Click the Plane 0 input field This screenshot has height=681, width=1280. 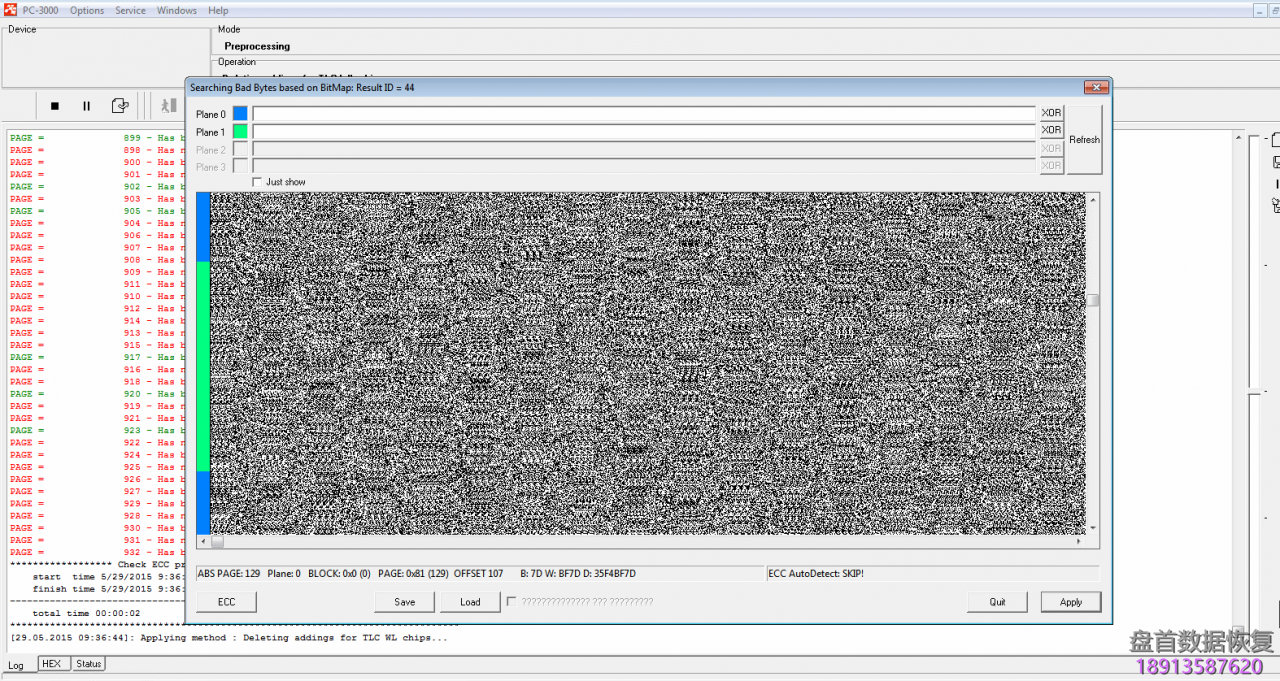643,114
